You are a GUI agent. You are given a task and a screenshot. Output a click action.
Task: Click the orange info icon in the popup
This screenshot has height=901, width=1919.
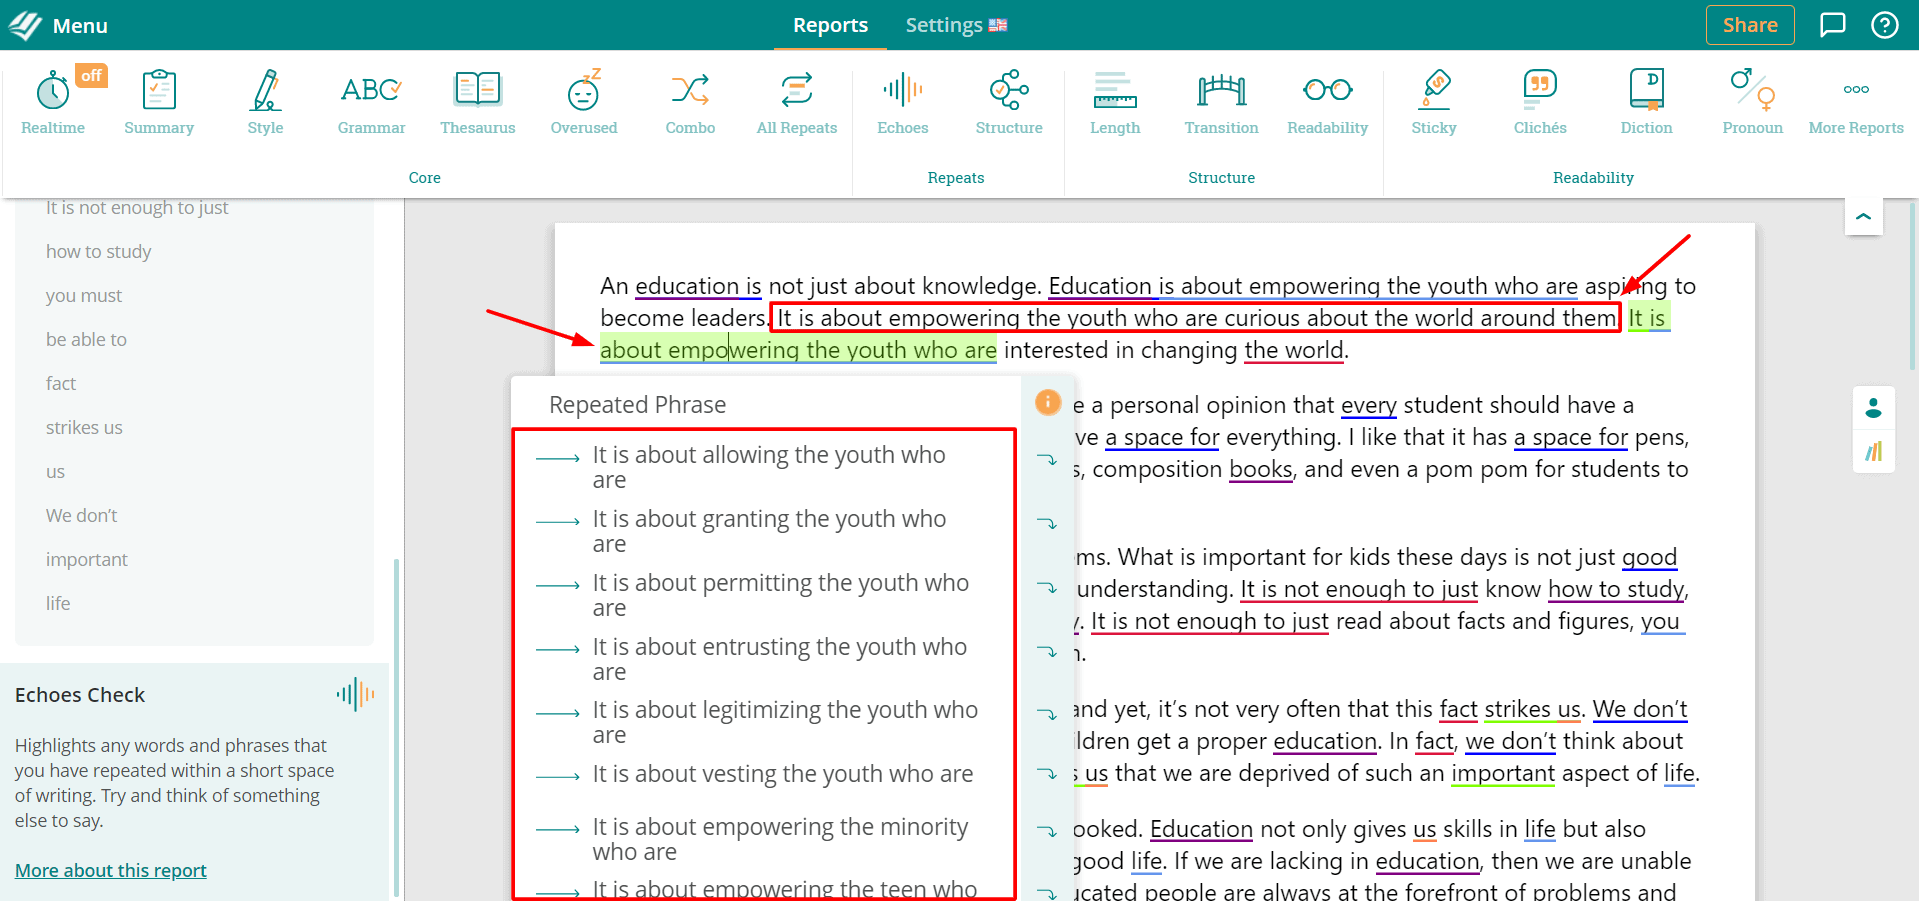(1047, 402)
